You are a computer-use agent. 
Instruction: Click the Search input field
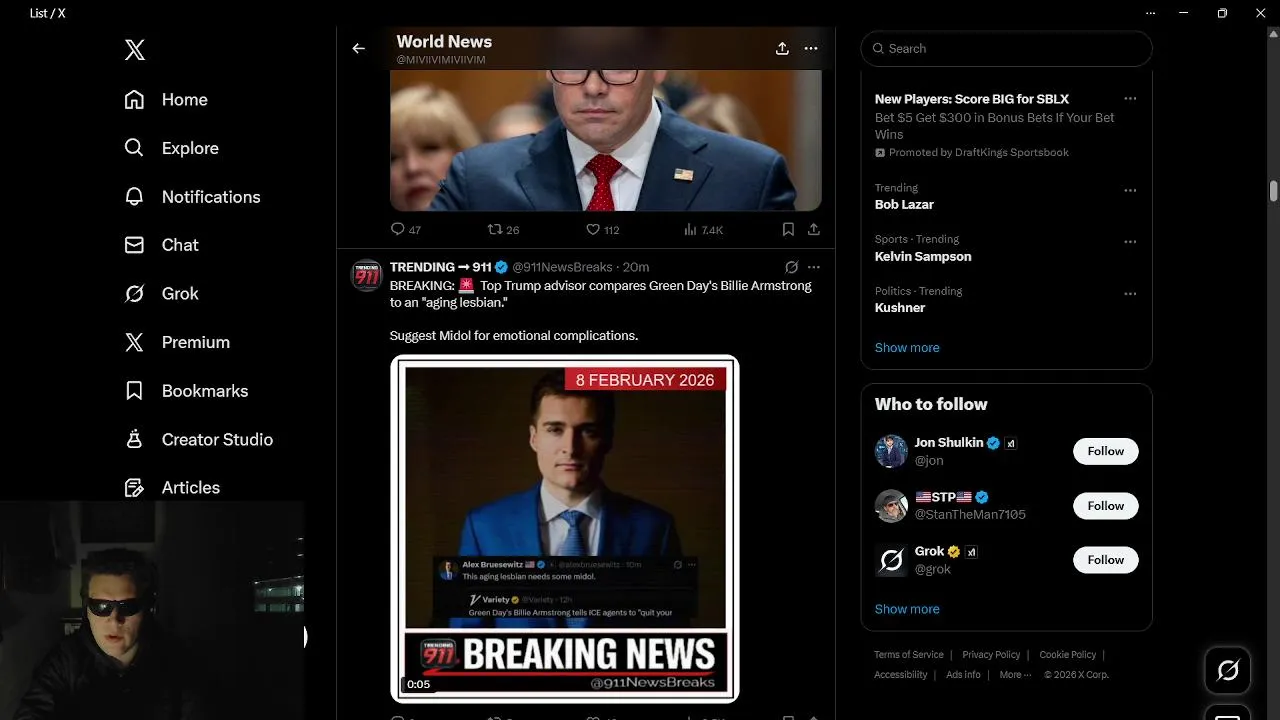click(1007, 48)
